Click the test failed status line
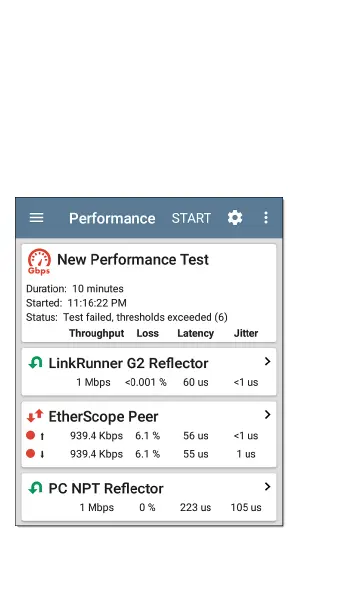This screenshot has height=612, width=360. tap(127, 317)
